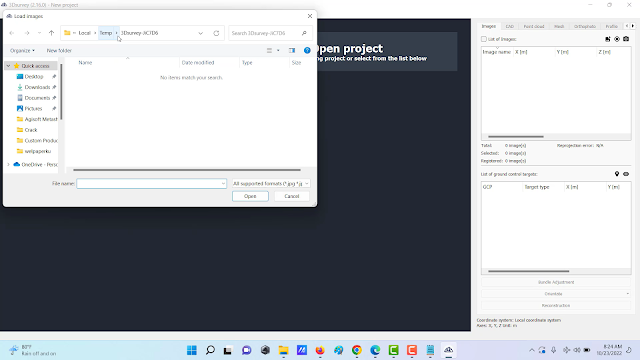
Task: Go back in the file dialog
Action: 12,33
